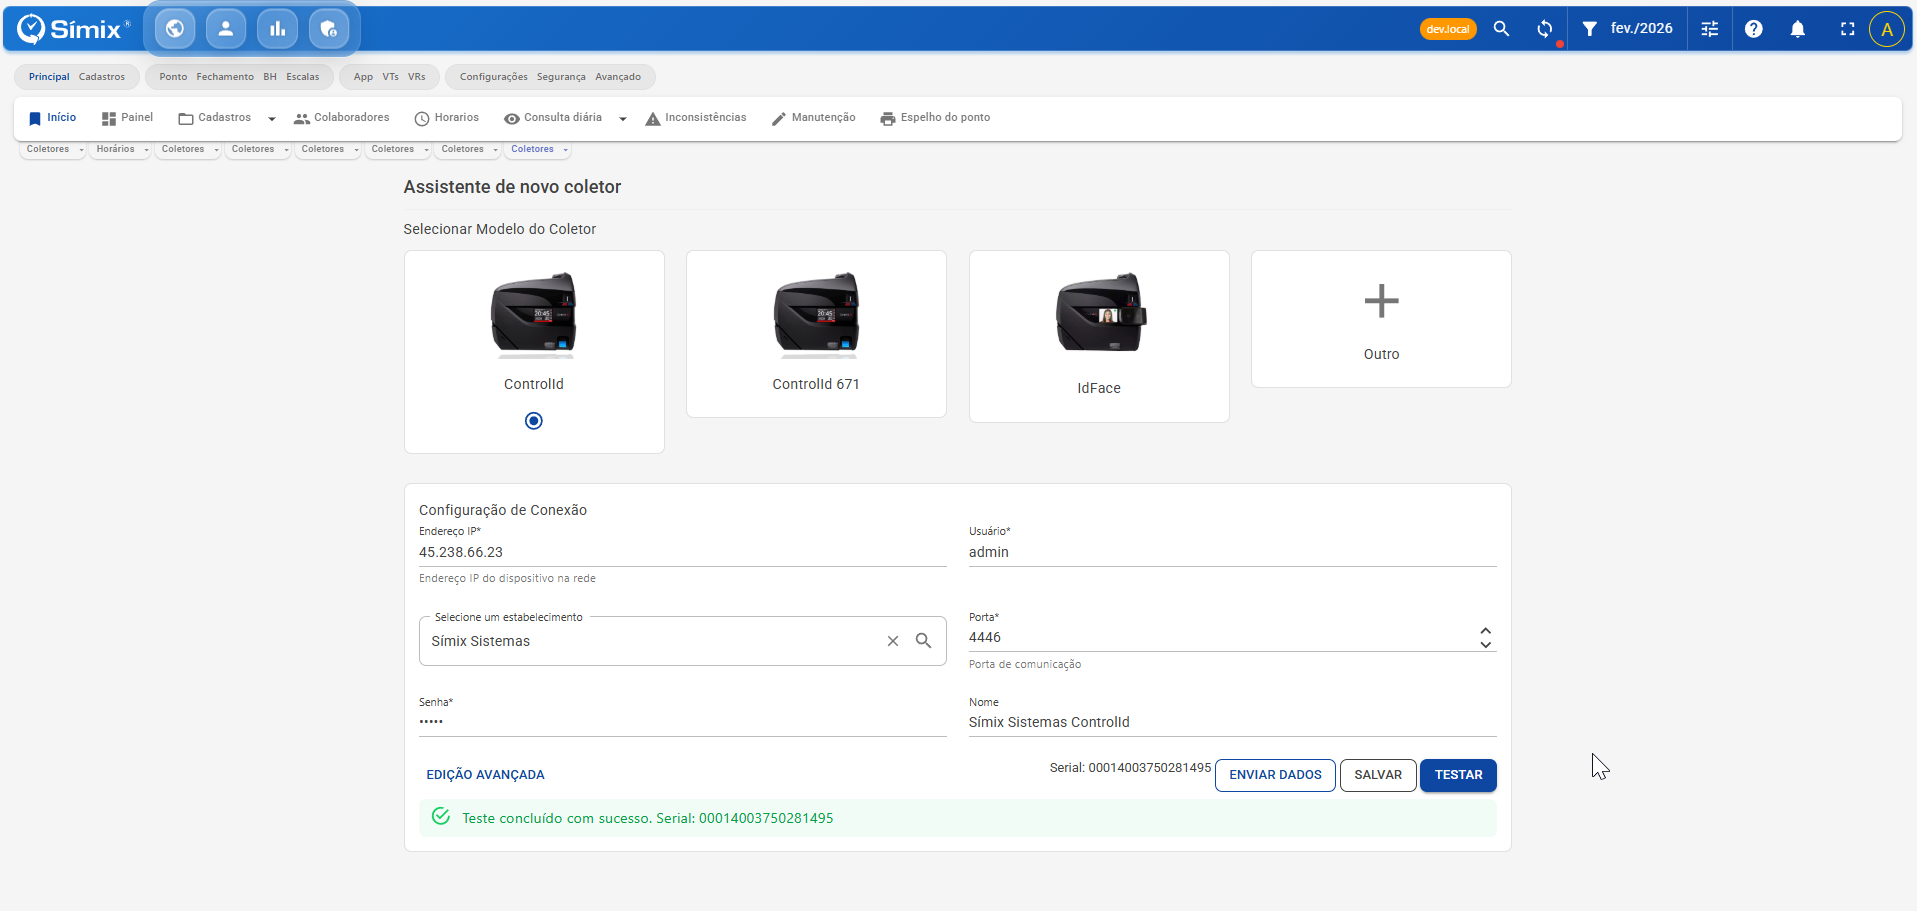
Task: Open Manutenção pencil item
Action: coord(813,118)
